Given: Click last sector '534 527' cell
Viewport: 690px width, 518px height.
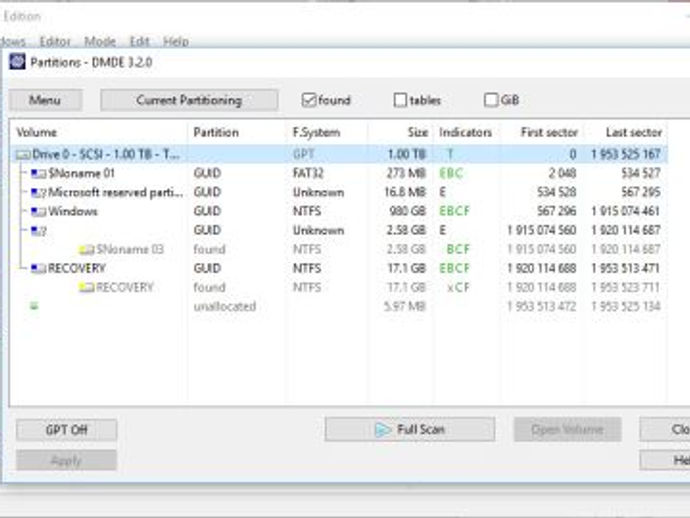Looking at the screenshot, I should 641,173.
